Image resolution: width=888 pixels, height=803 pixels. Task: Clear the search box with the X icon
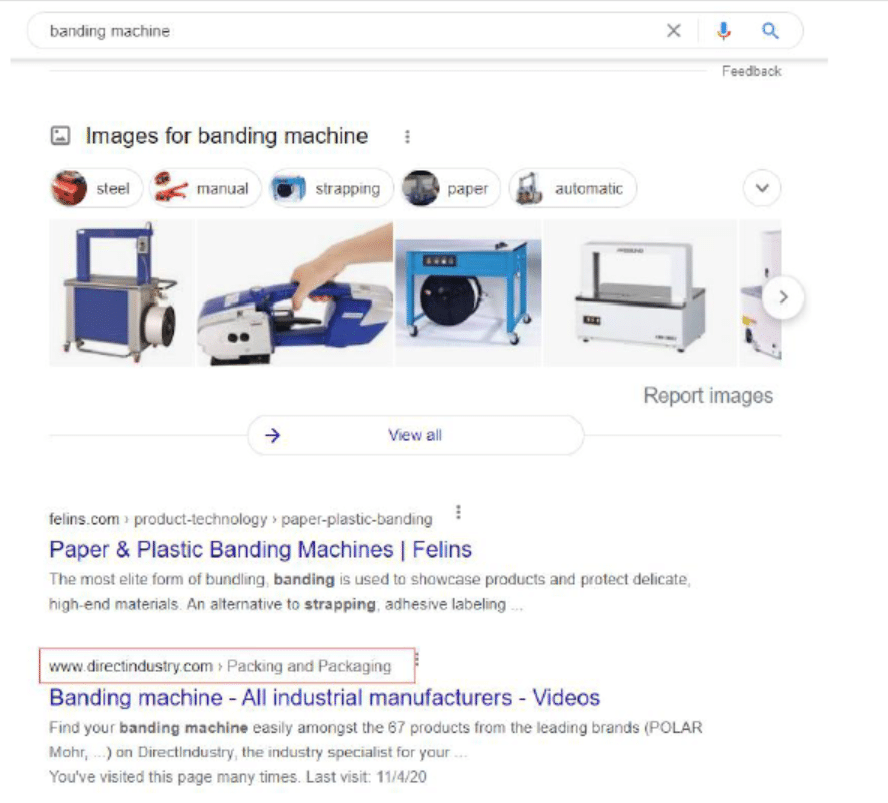coord(673,31)
